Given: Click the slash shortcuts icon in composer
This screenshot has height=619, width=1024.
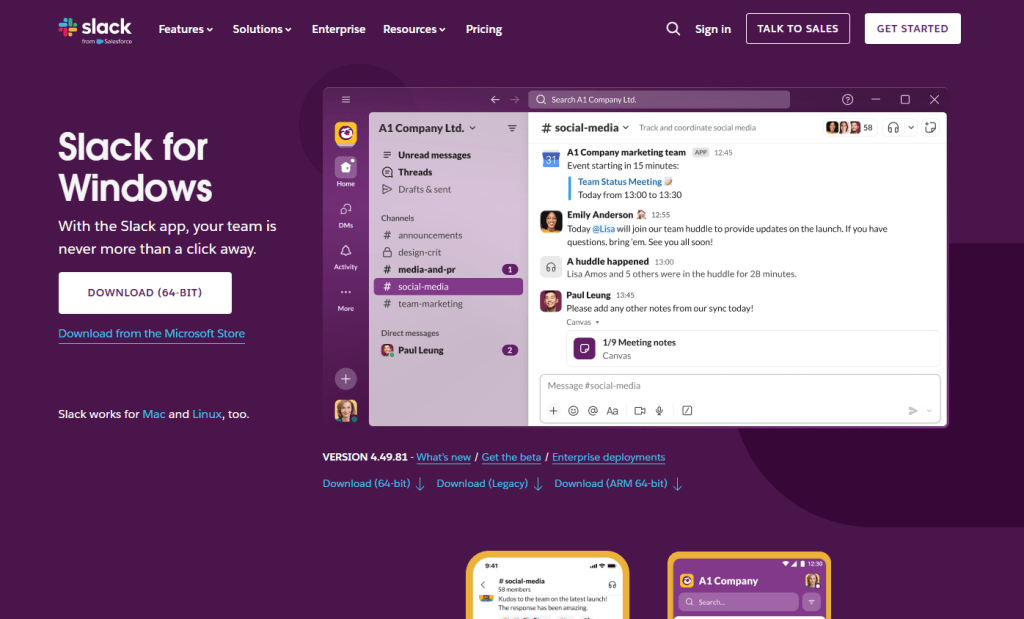Looking at the screenshot, I should point(687,411).
